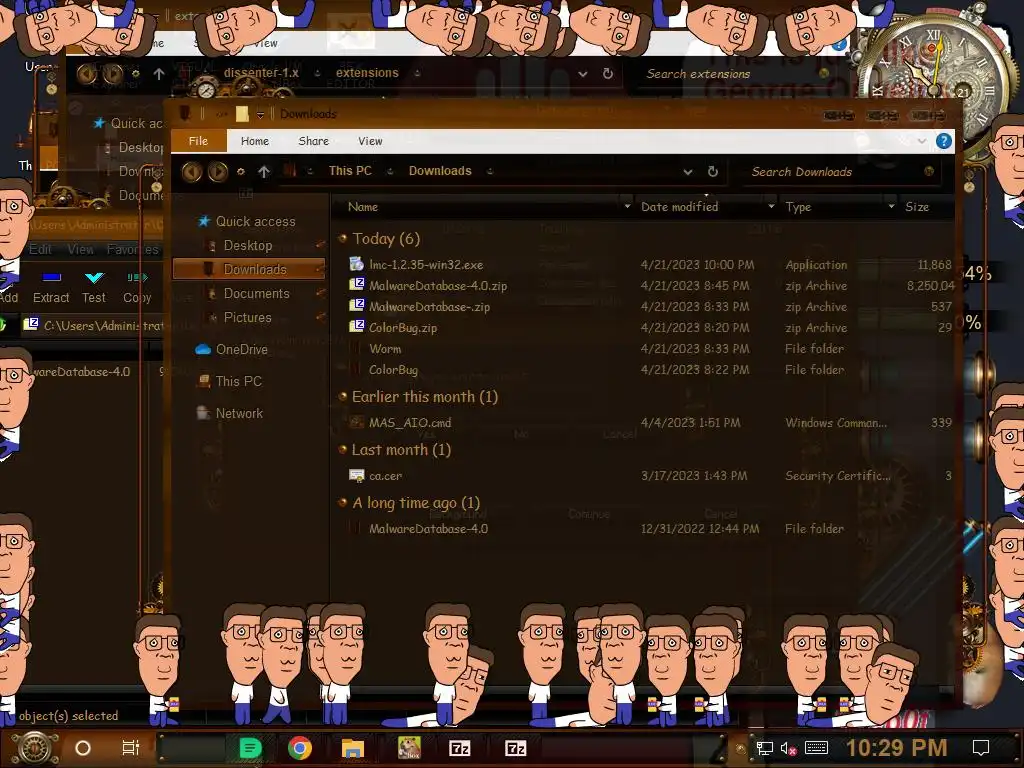Open the Name column filter dropdown
Screen dimensions: 1024x768
point(627,206)
